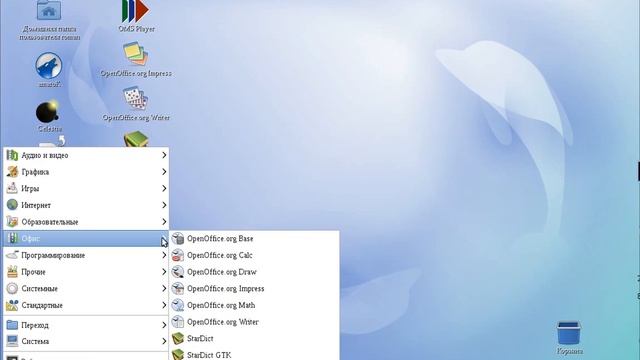Image resolution: width=640 pixels, height=360 pixels.
Task: Click the Программирование category icon
Action: 12,255
